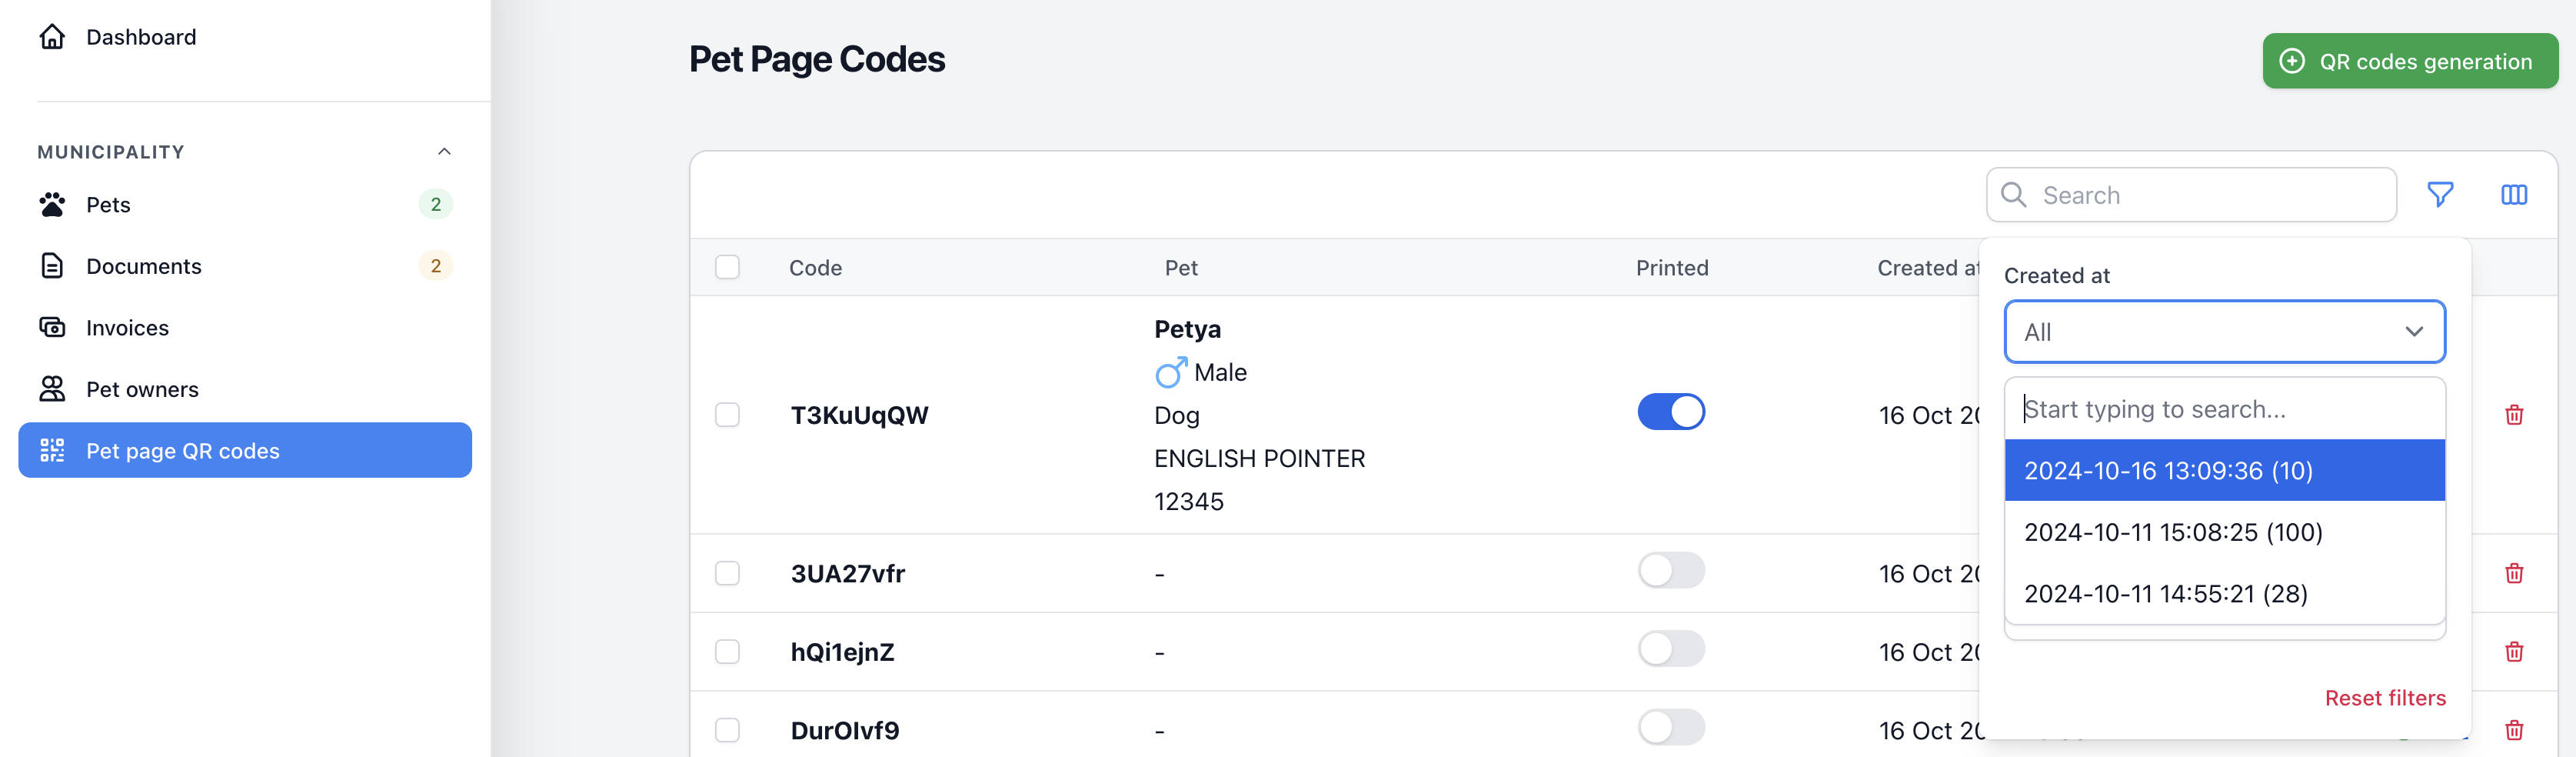Open the Created at 'All' dropdown

[x=2224, y=332]
